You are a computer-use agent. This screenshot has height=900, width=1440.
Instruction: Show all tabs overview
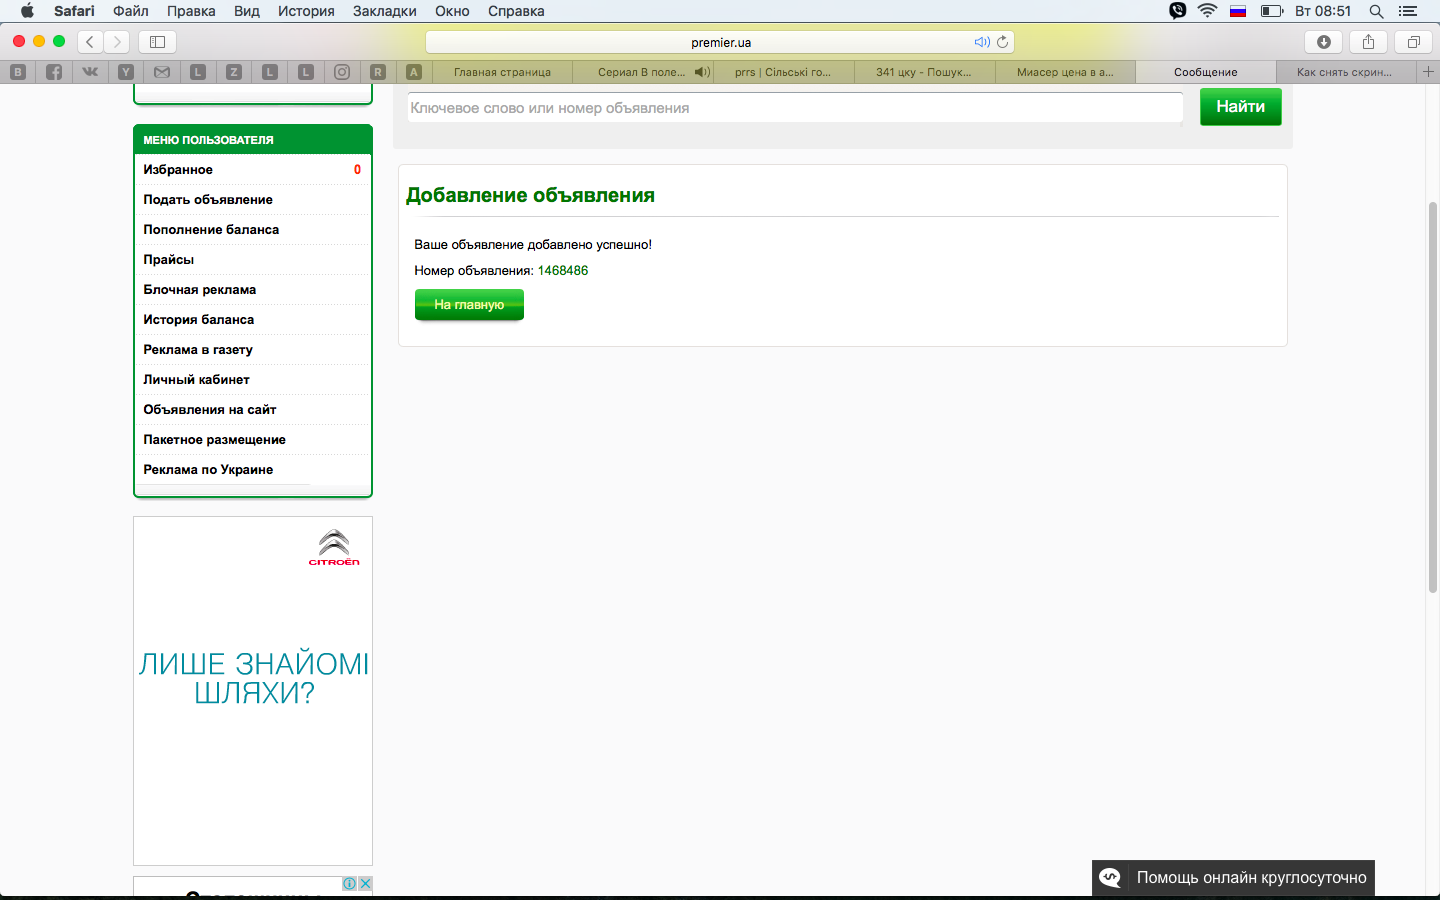(x=1413, y=42)
